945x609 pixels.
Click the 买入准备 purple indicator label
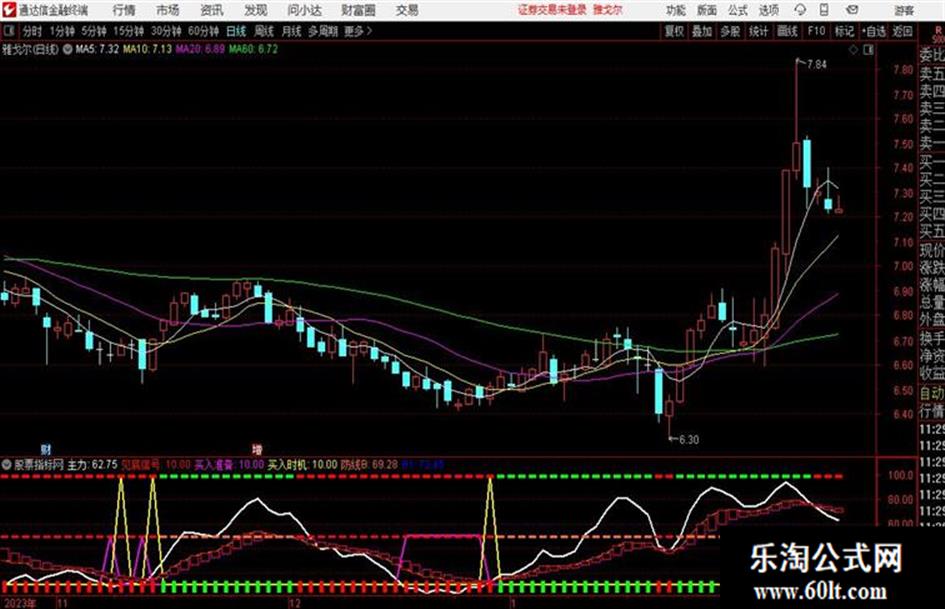[229, 465]
